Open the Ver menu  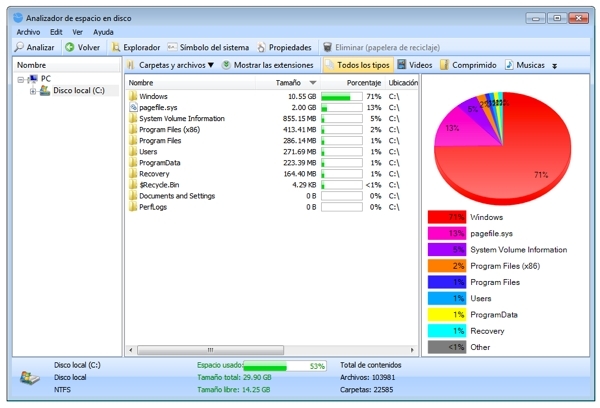coord(78,32)
